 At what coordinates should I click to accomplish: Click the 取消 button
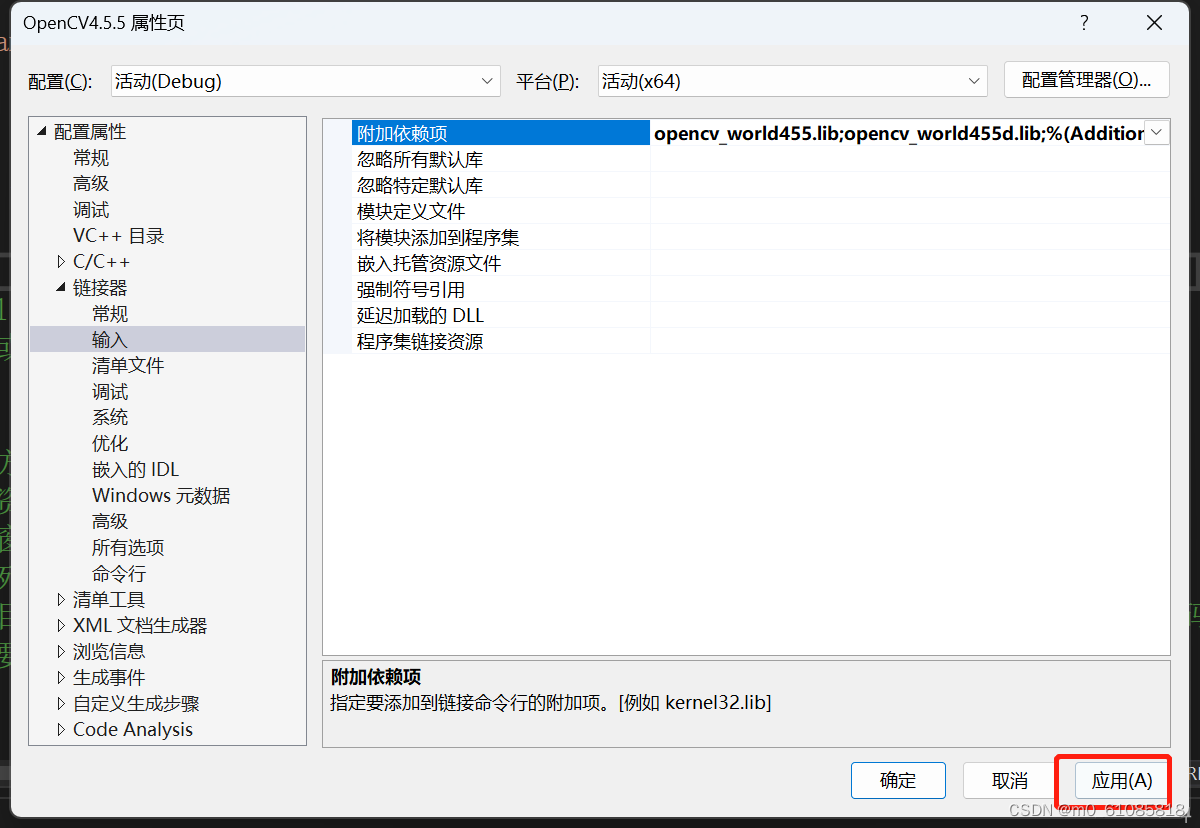point(1010,780)
